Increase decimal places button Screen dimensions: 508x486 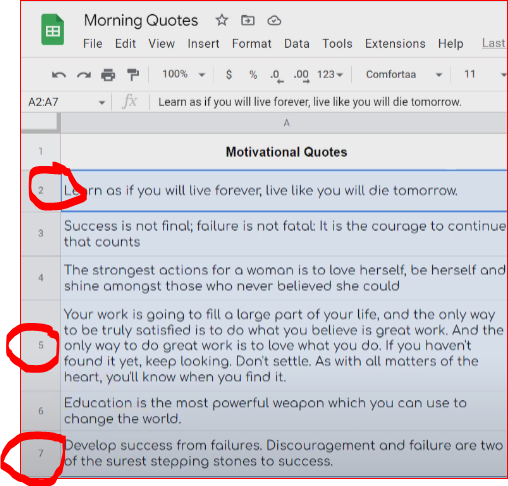301,76
